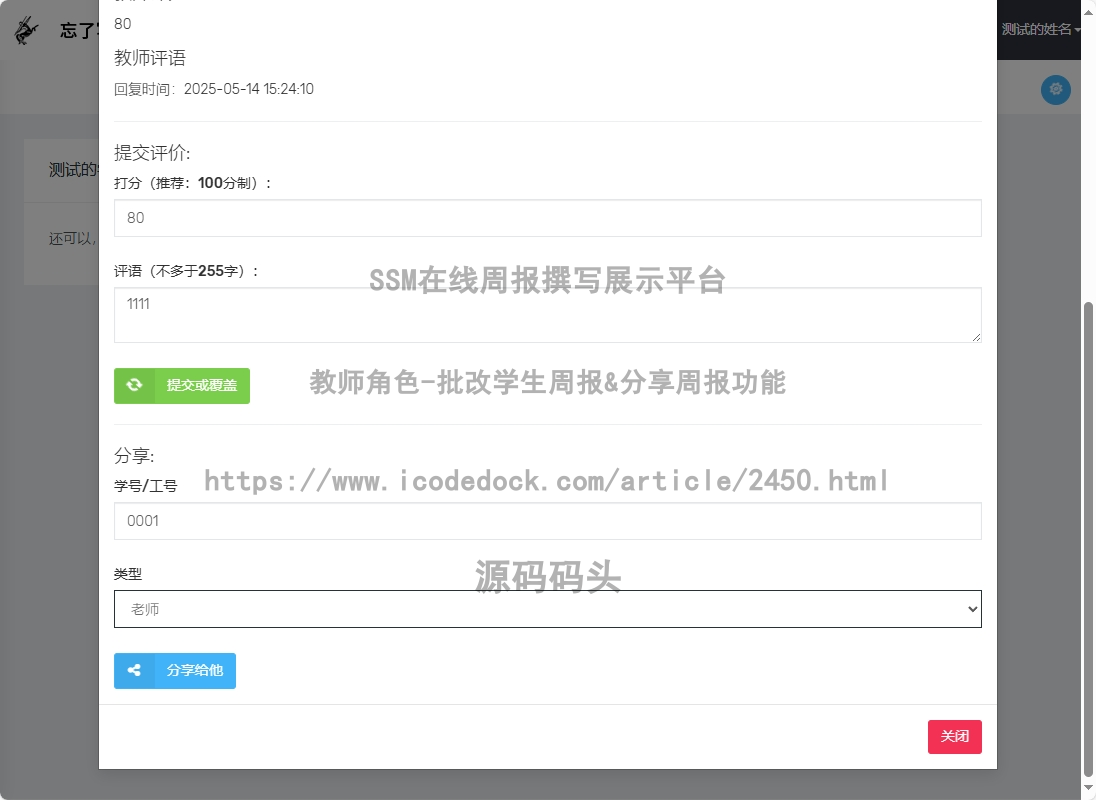Open the gear settings icon

coord(1055,90)
